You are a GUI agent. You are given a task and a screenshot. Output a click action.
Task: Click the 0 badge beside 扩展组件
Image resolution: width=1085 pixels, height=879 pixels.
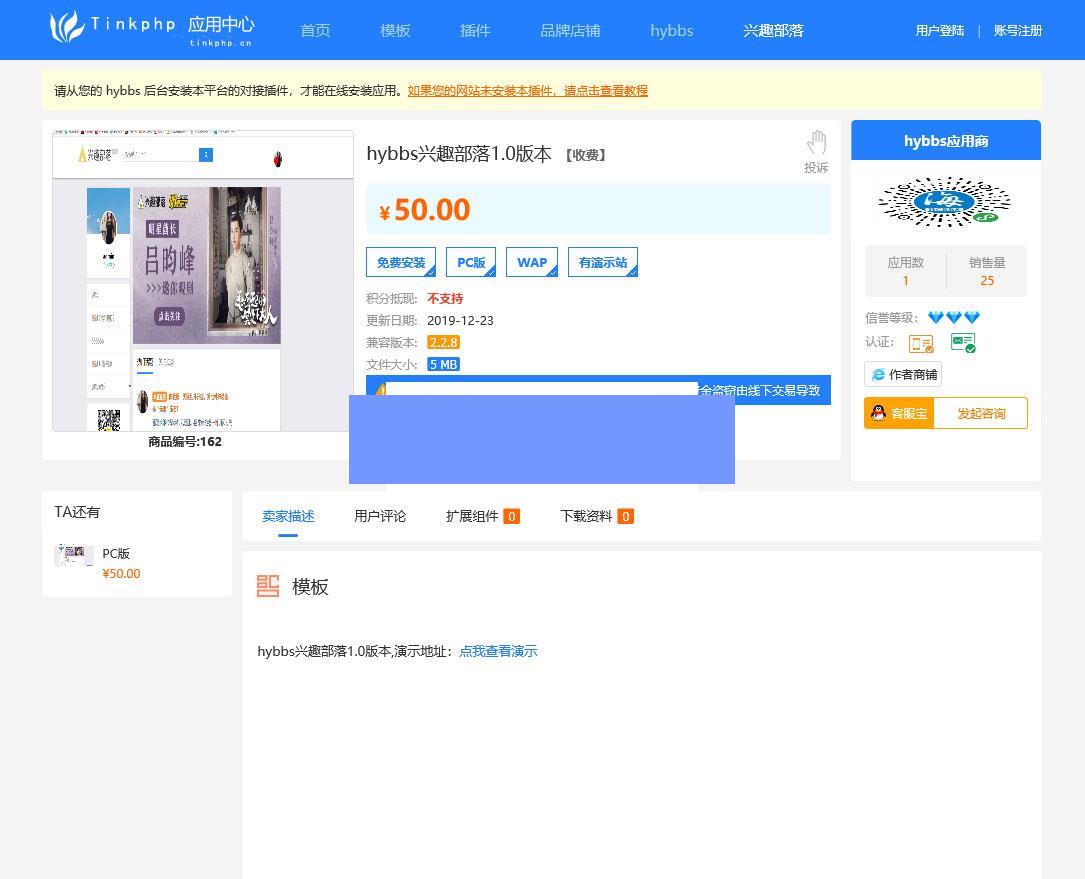click(511, 516)
